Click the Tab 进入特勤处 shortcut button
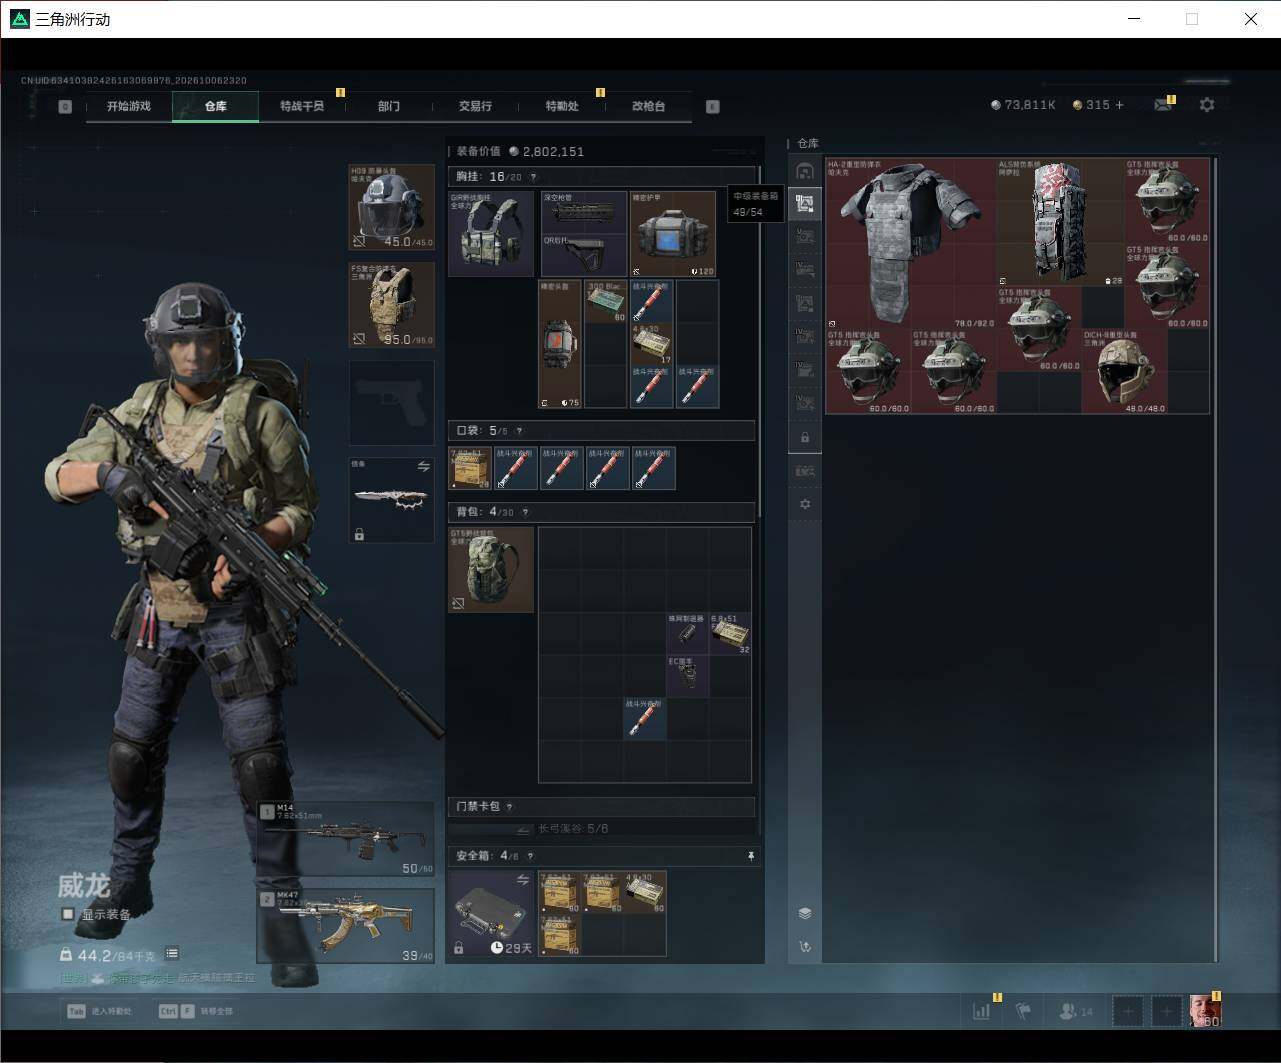 [x=99, y=1011]
